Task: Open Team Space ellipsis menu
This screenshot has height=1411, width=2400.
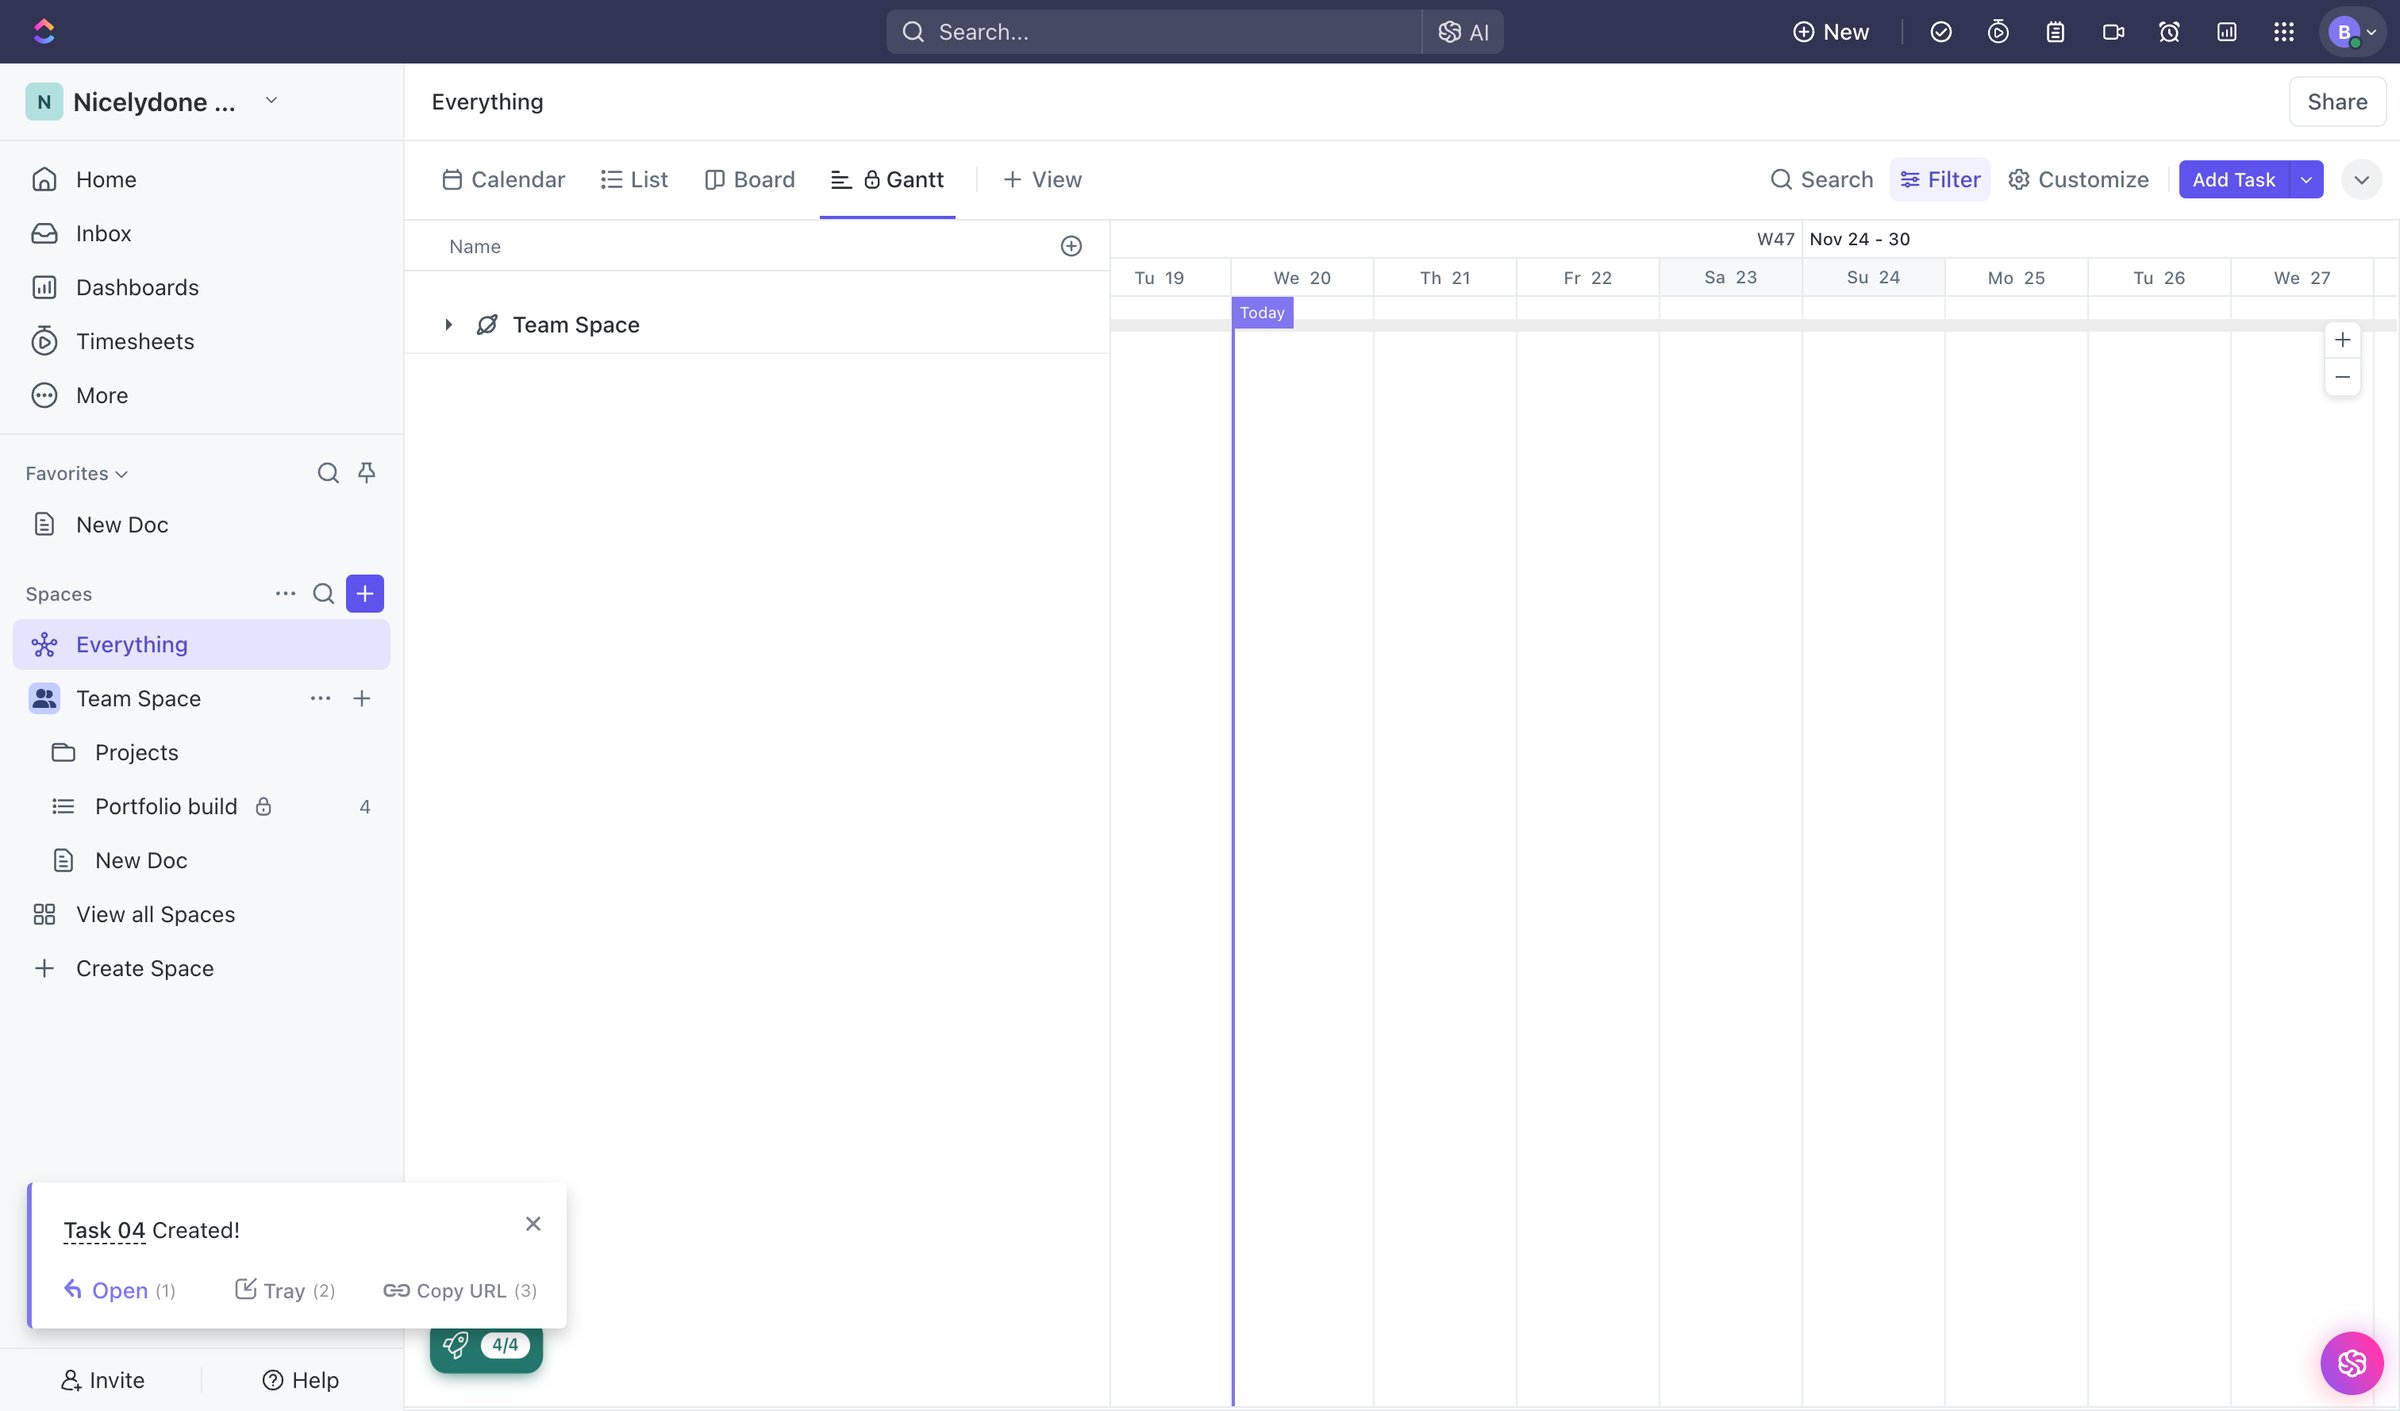Action: 320,699
